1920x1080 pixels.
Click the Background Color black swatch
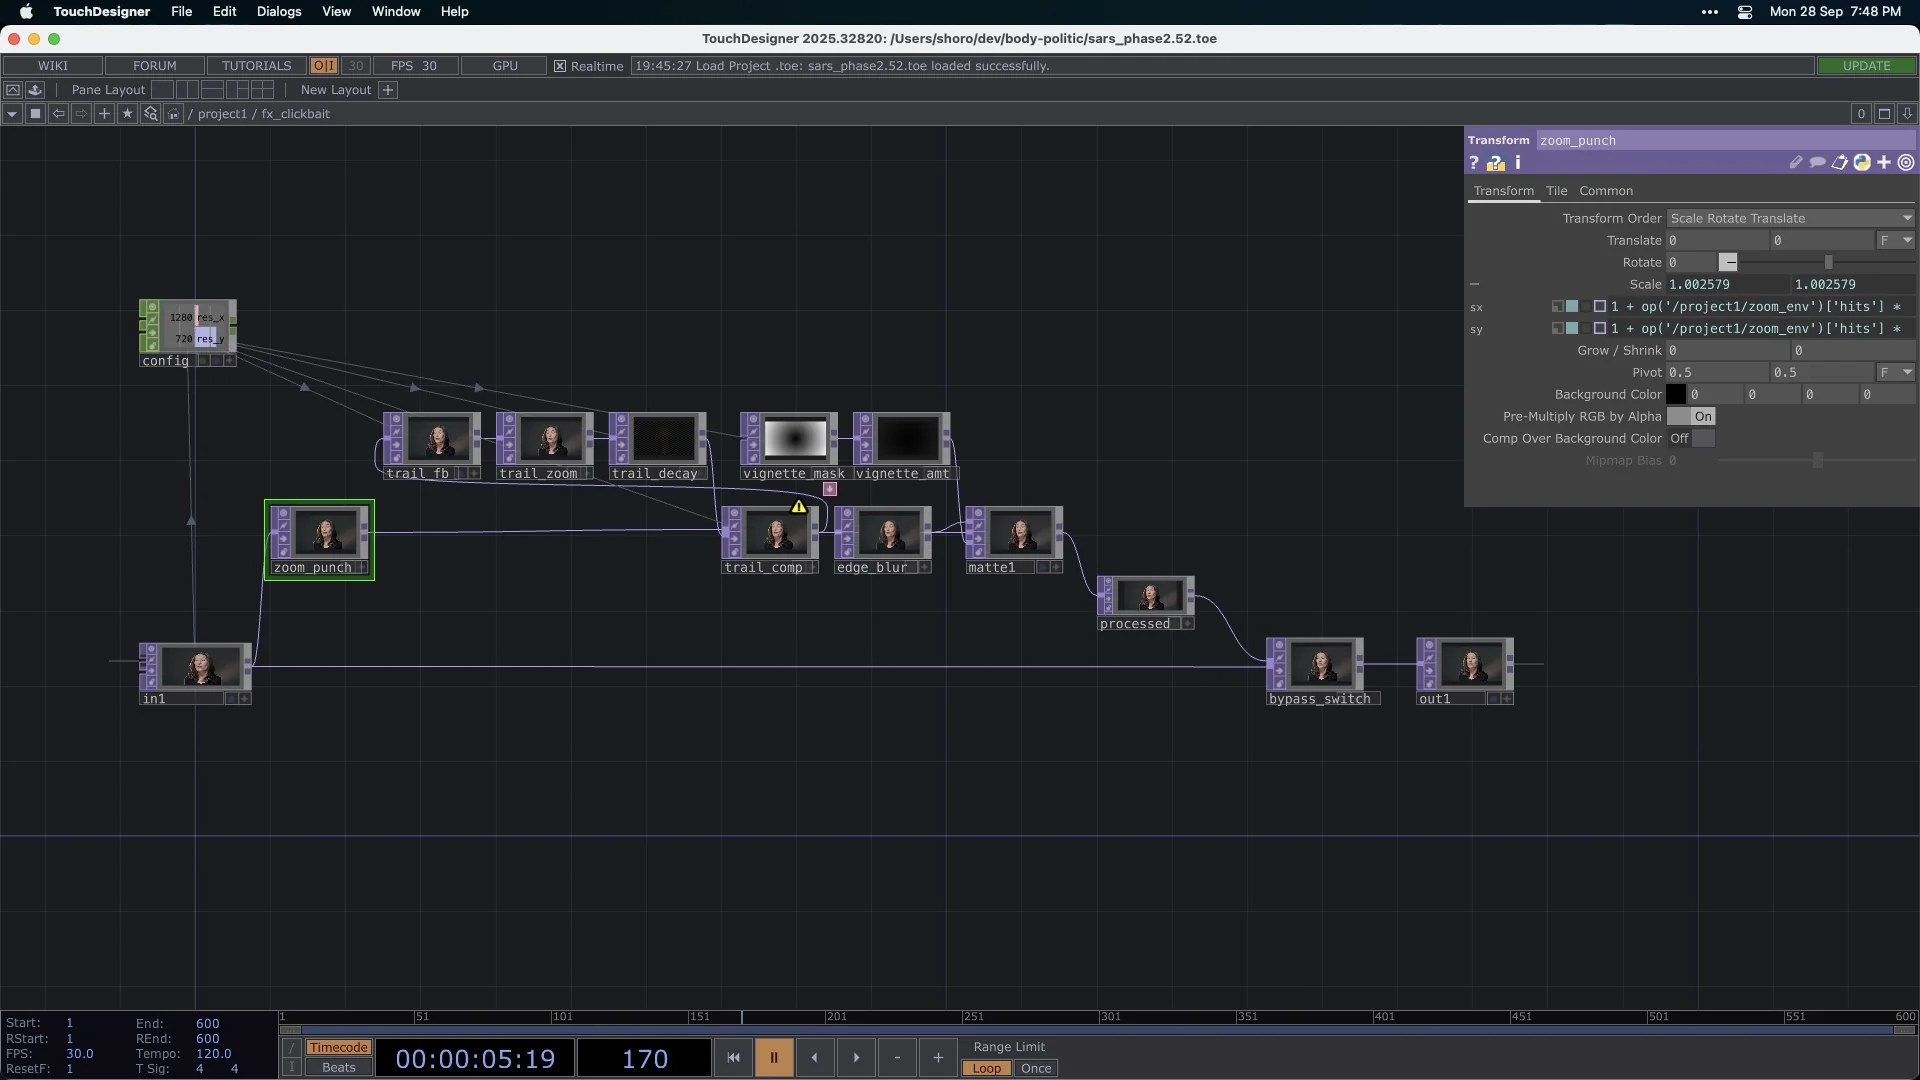tap(1676, 395)
